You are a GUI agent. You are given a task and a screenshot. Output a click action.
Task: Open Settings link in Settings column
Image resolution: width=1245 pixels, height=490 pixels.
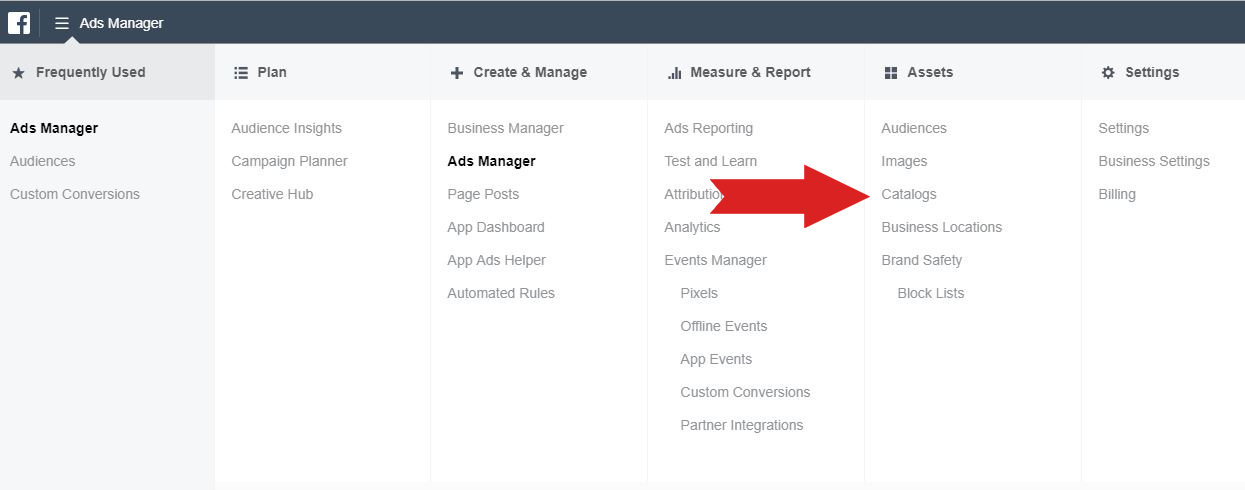1124,128
